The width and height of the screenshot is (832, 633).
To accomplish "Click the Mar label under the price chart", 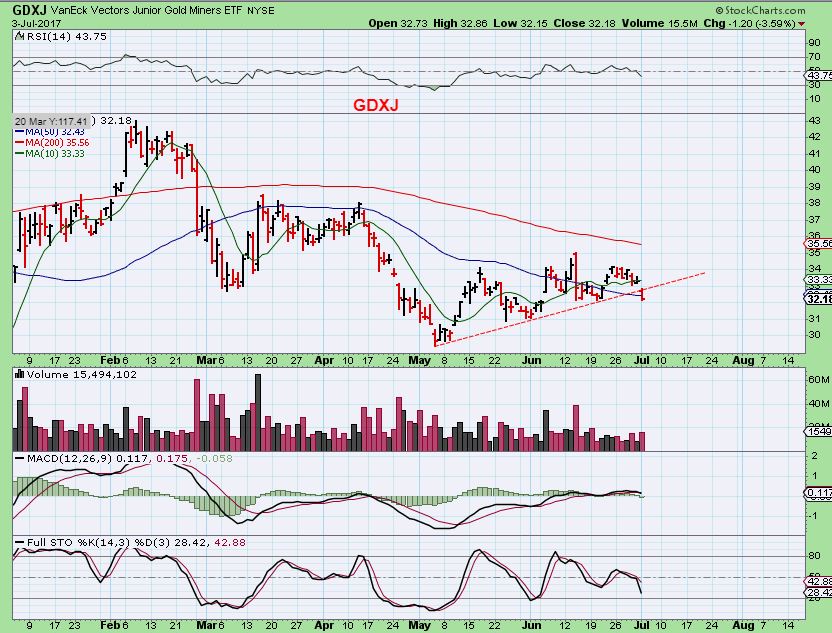I will pyautogui.click(x=206, y=360).
